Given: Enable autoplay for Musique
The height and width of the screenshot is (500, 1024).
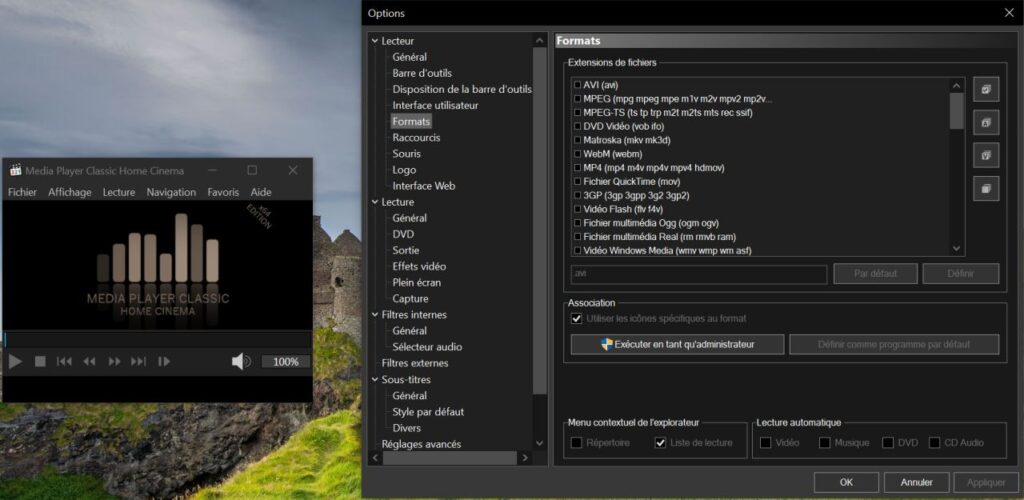Looking at the screenshot, I should click(825, 443).
